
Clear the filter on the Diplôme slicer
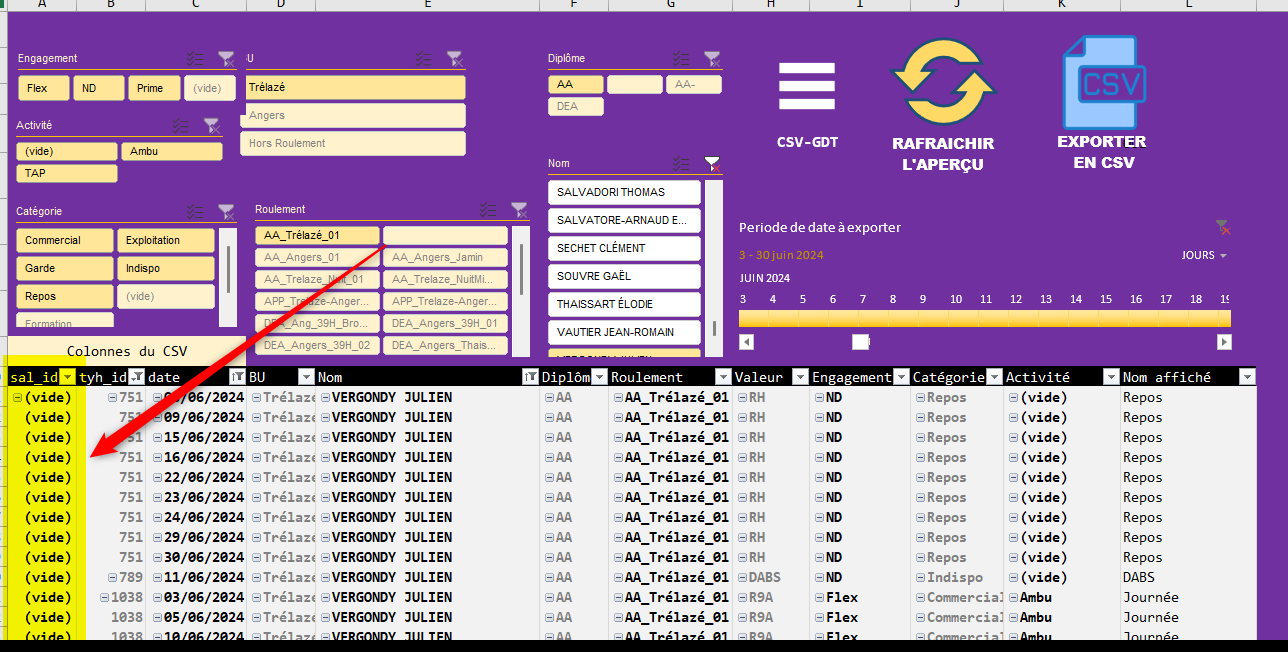click(x=711, y=59)
